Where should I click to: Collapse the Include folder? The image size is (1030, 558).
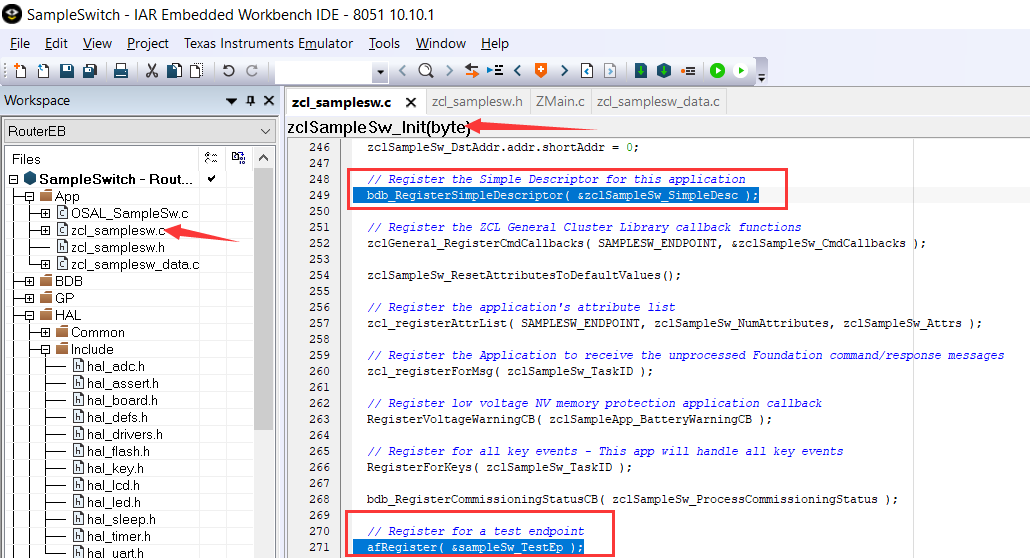coord(45,350)
